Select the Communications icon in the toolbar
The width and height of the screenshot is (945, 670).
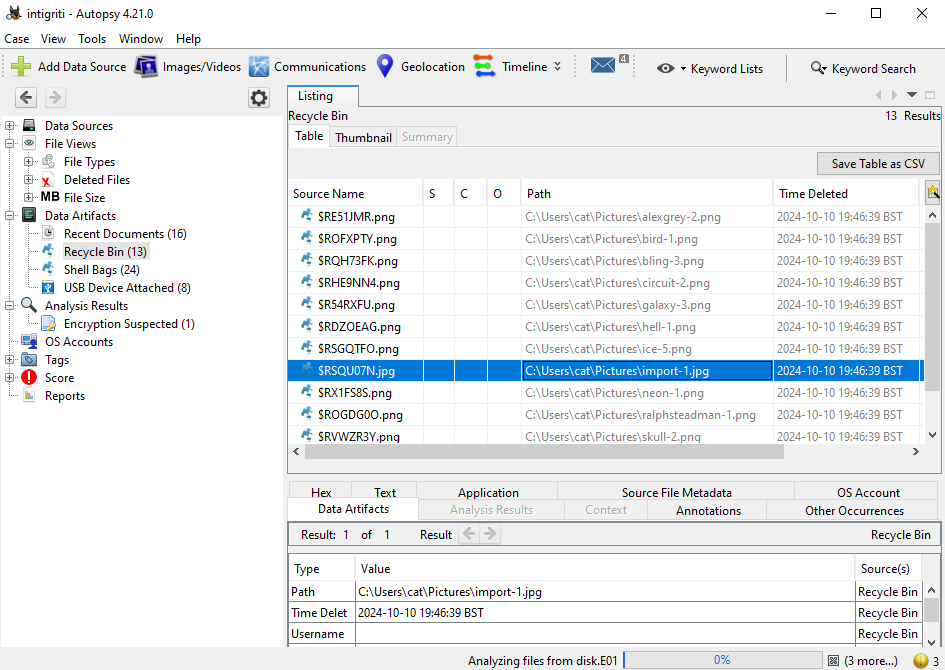[259, 66]
